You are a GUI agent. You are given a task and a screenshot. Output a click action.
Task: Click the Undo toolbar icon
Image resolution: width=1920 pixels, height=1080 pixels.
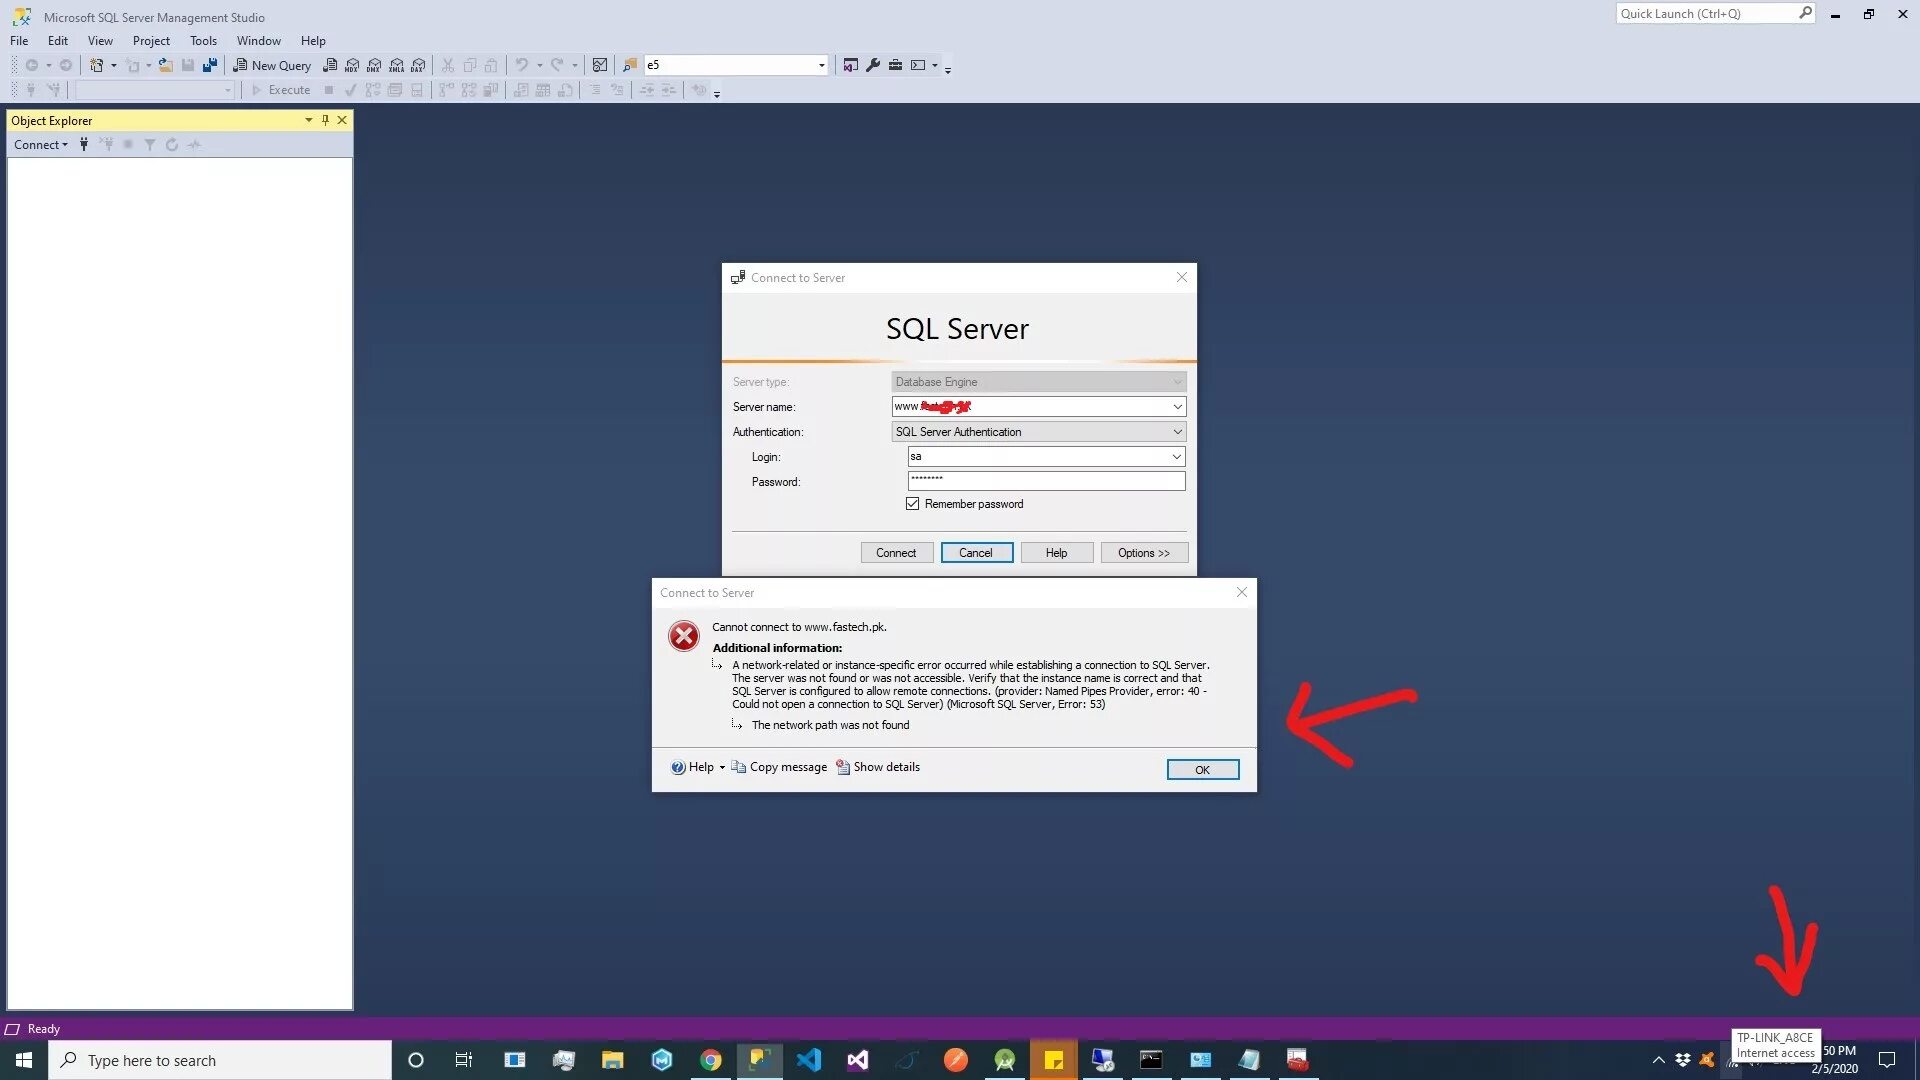(x=522, y=65)
